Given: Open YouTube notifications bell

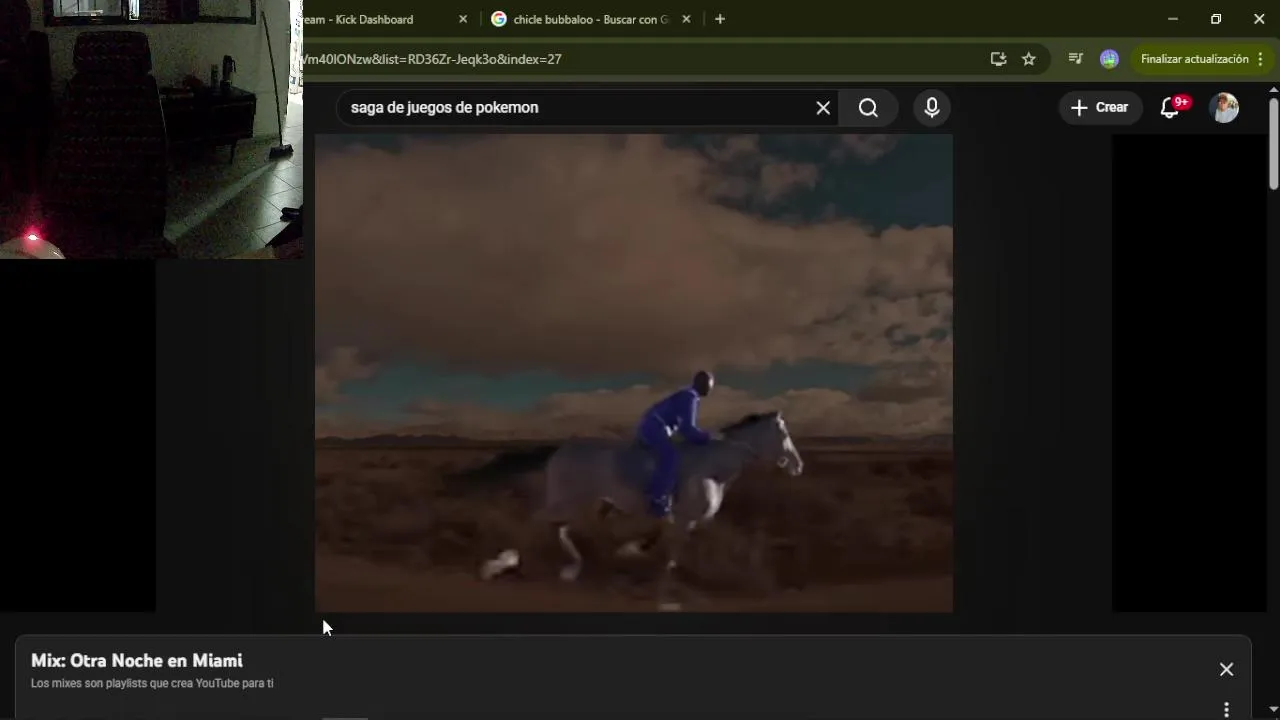Looking at the screenshot, I should [x=1170, y=108].
